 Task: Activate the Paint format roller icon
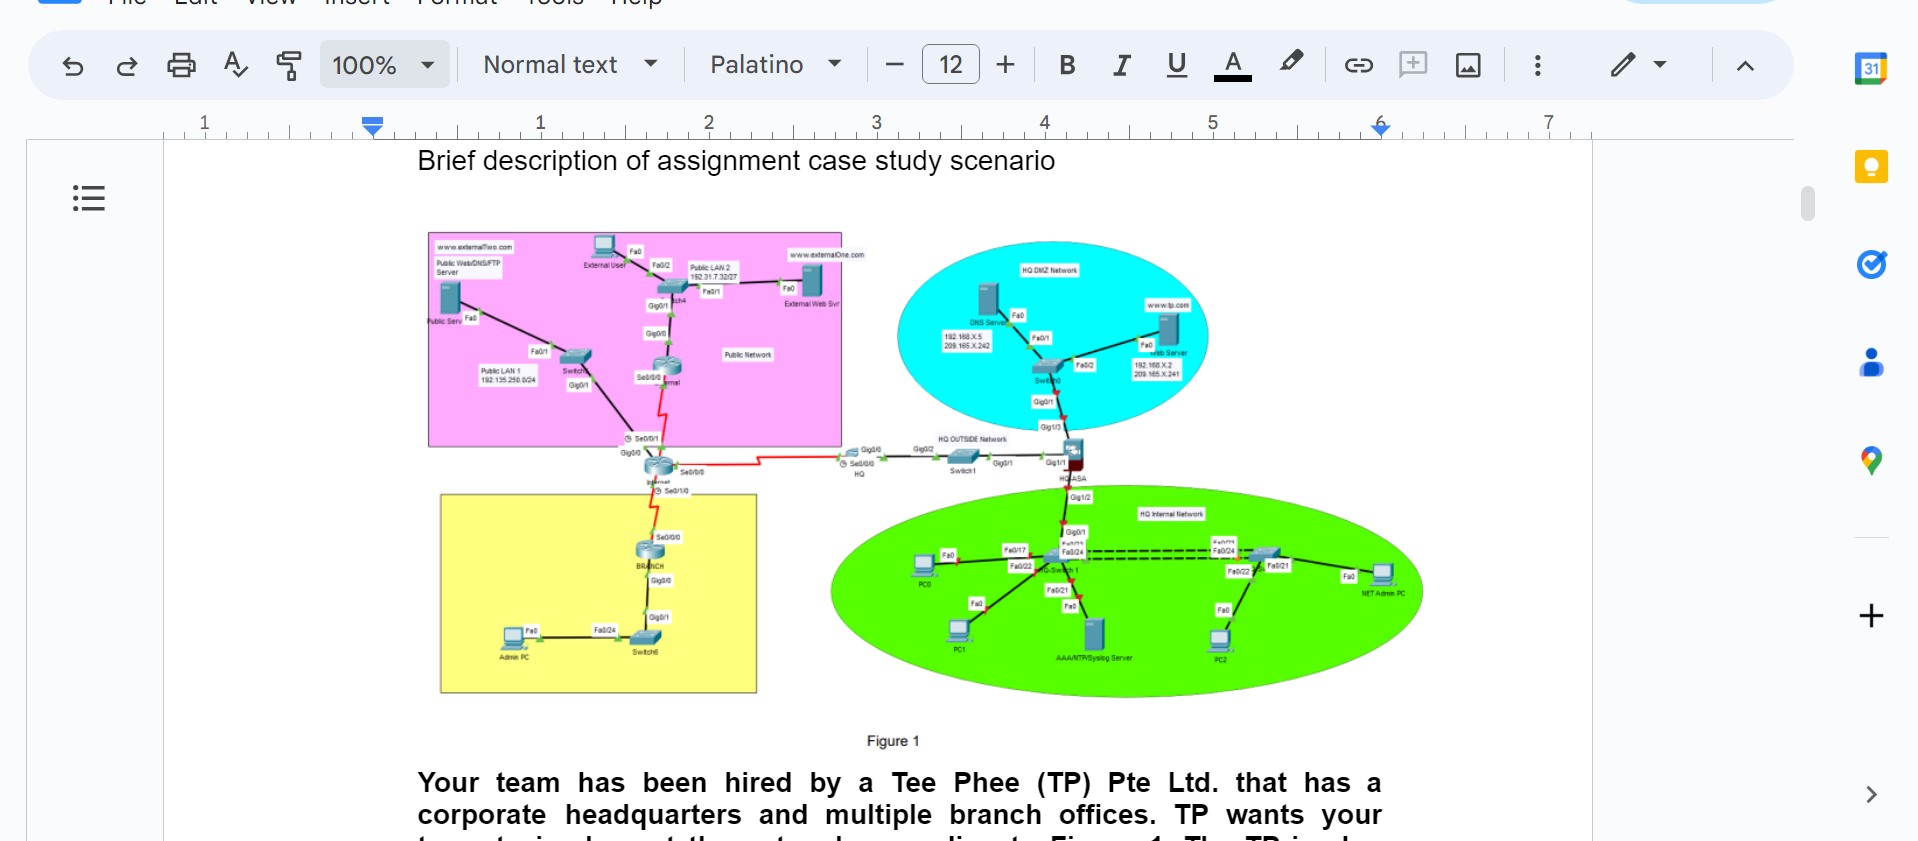coord(289,66)
